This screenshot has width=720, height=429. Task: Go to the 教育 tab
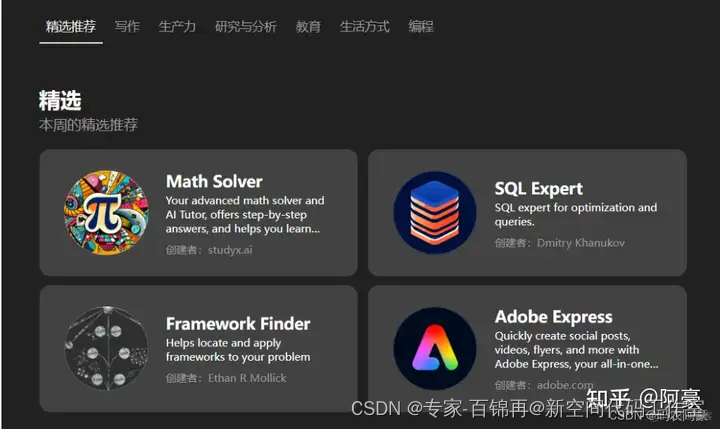pyautogui.click(x=308, y=27)
